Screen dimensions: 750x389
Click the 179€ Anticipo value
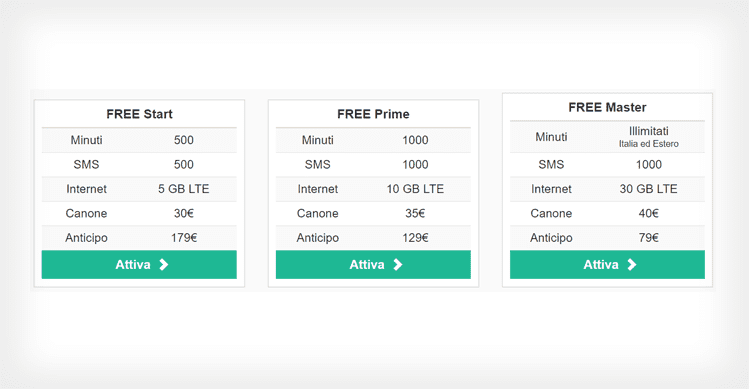[x=184, y=238]
